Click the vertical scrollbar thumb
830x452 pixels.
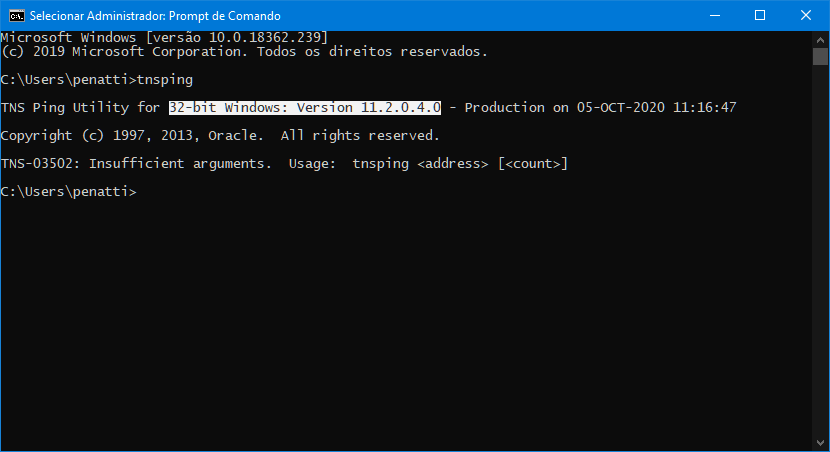coord(820,55)
